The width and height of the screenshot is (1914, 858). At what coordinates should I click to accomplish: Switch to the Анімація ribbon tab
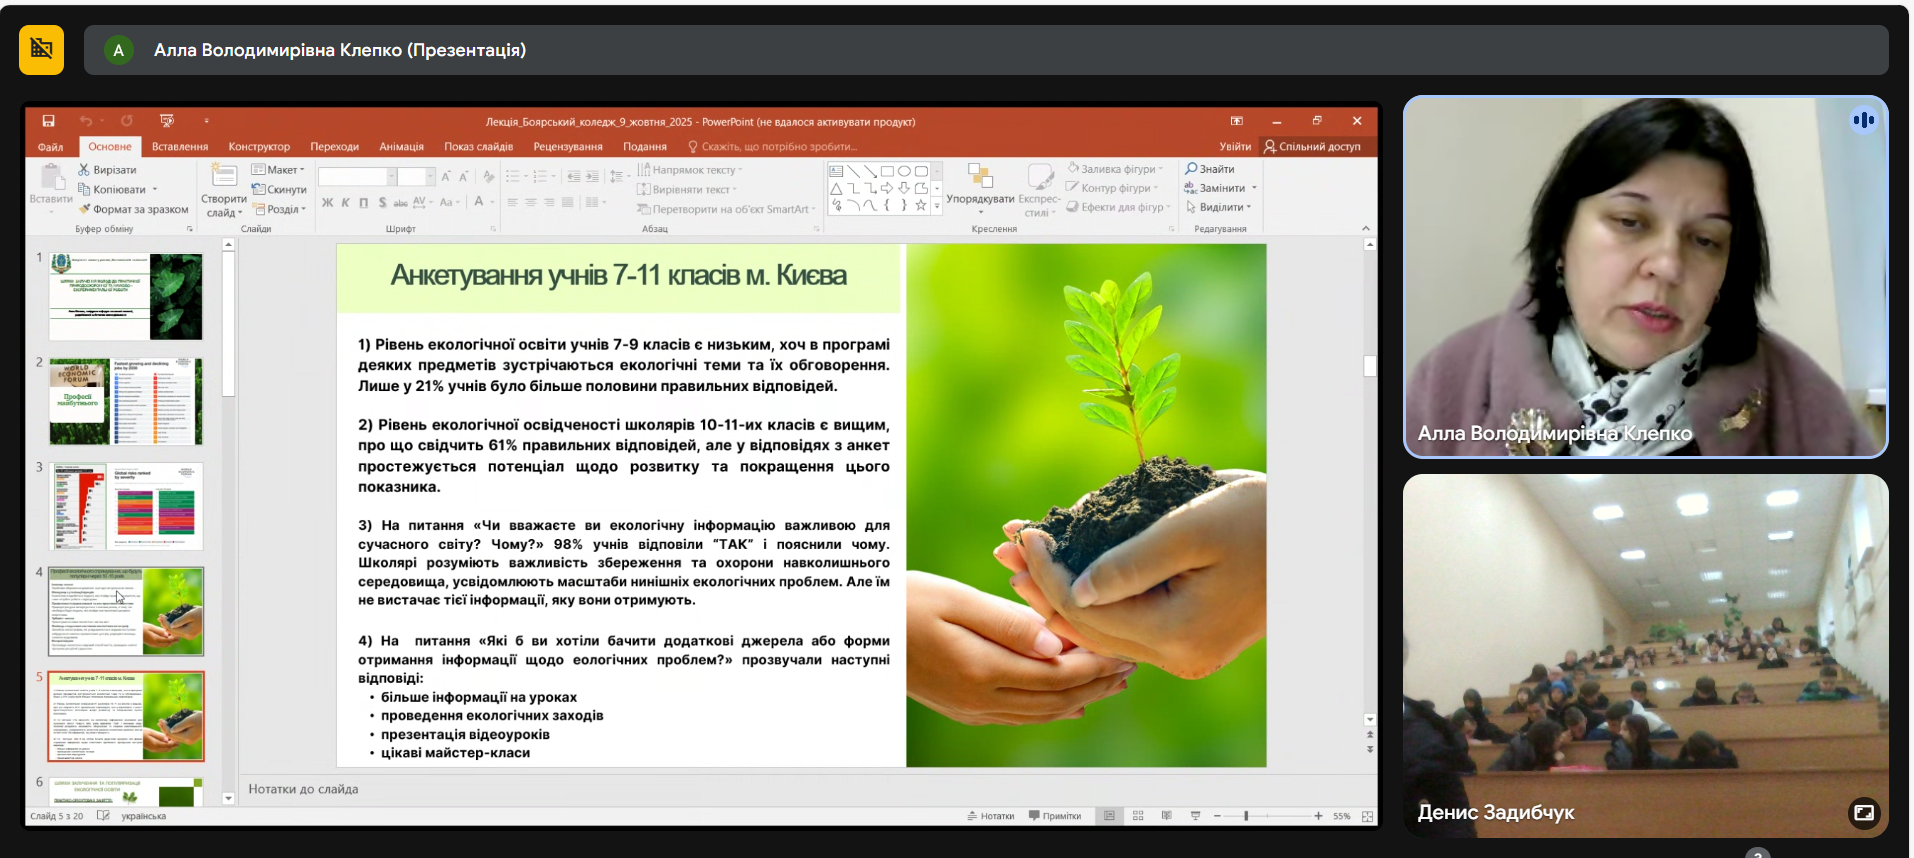401,147
